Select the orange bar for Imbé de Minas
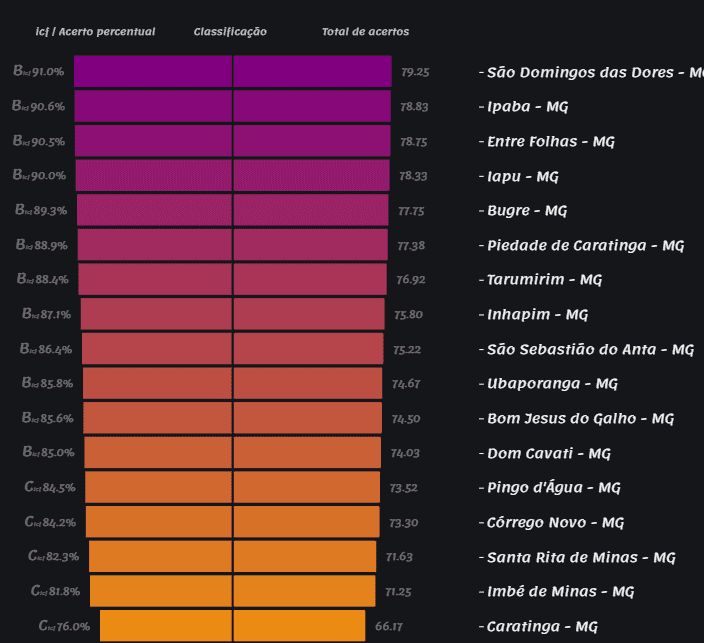Screen dimensions: 704x643 (x=232, y=591)
